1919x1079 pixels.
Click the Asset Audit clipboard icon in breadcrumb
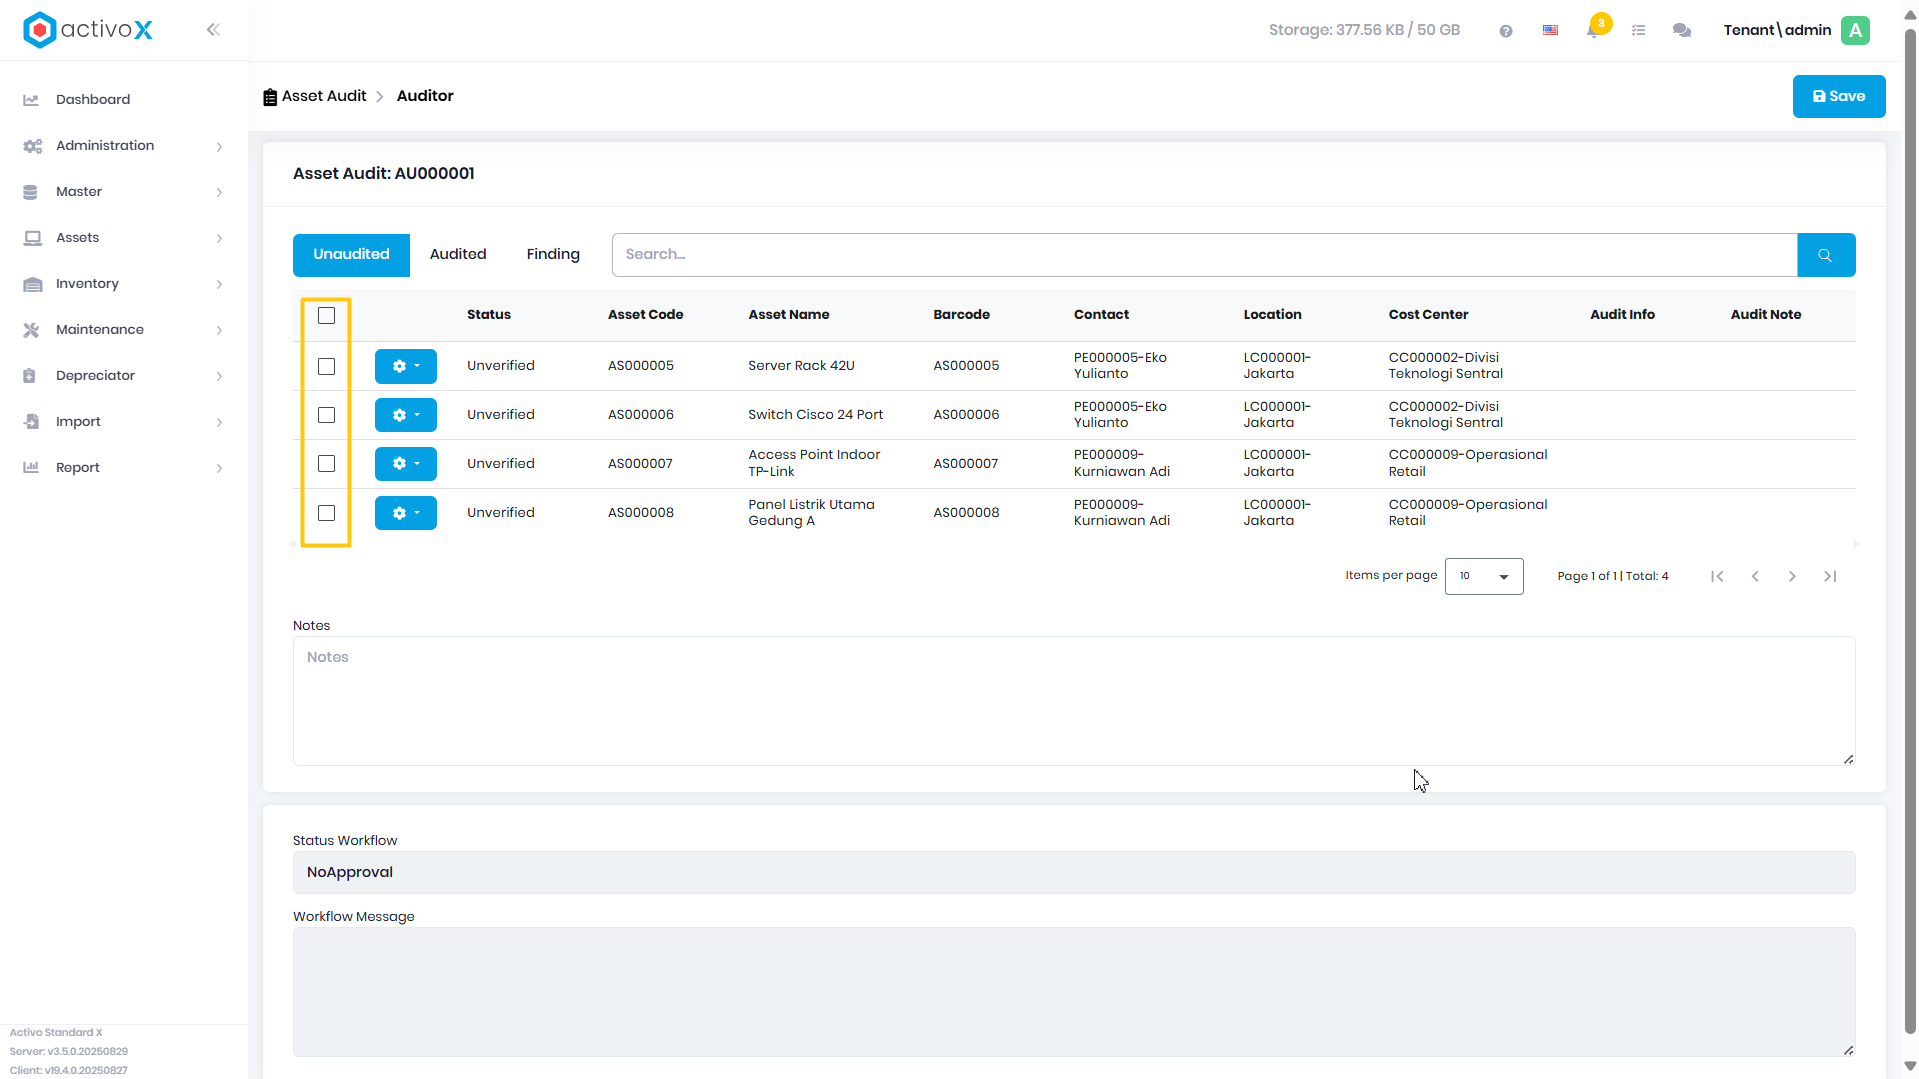click(x=270, y=97)
